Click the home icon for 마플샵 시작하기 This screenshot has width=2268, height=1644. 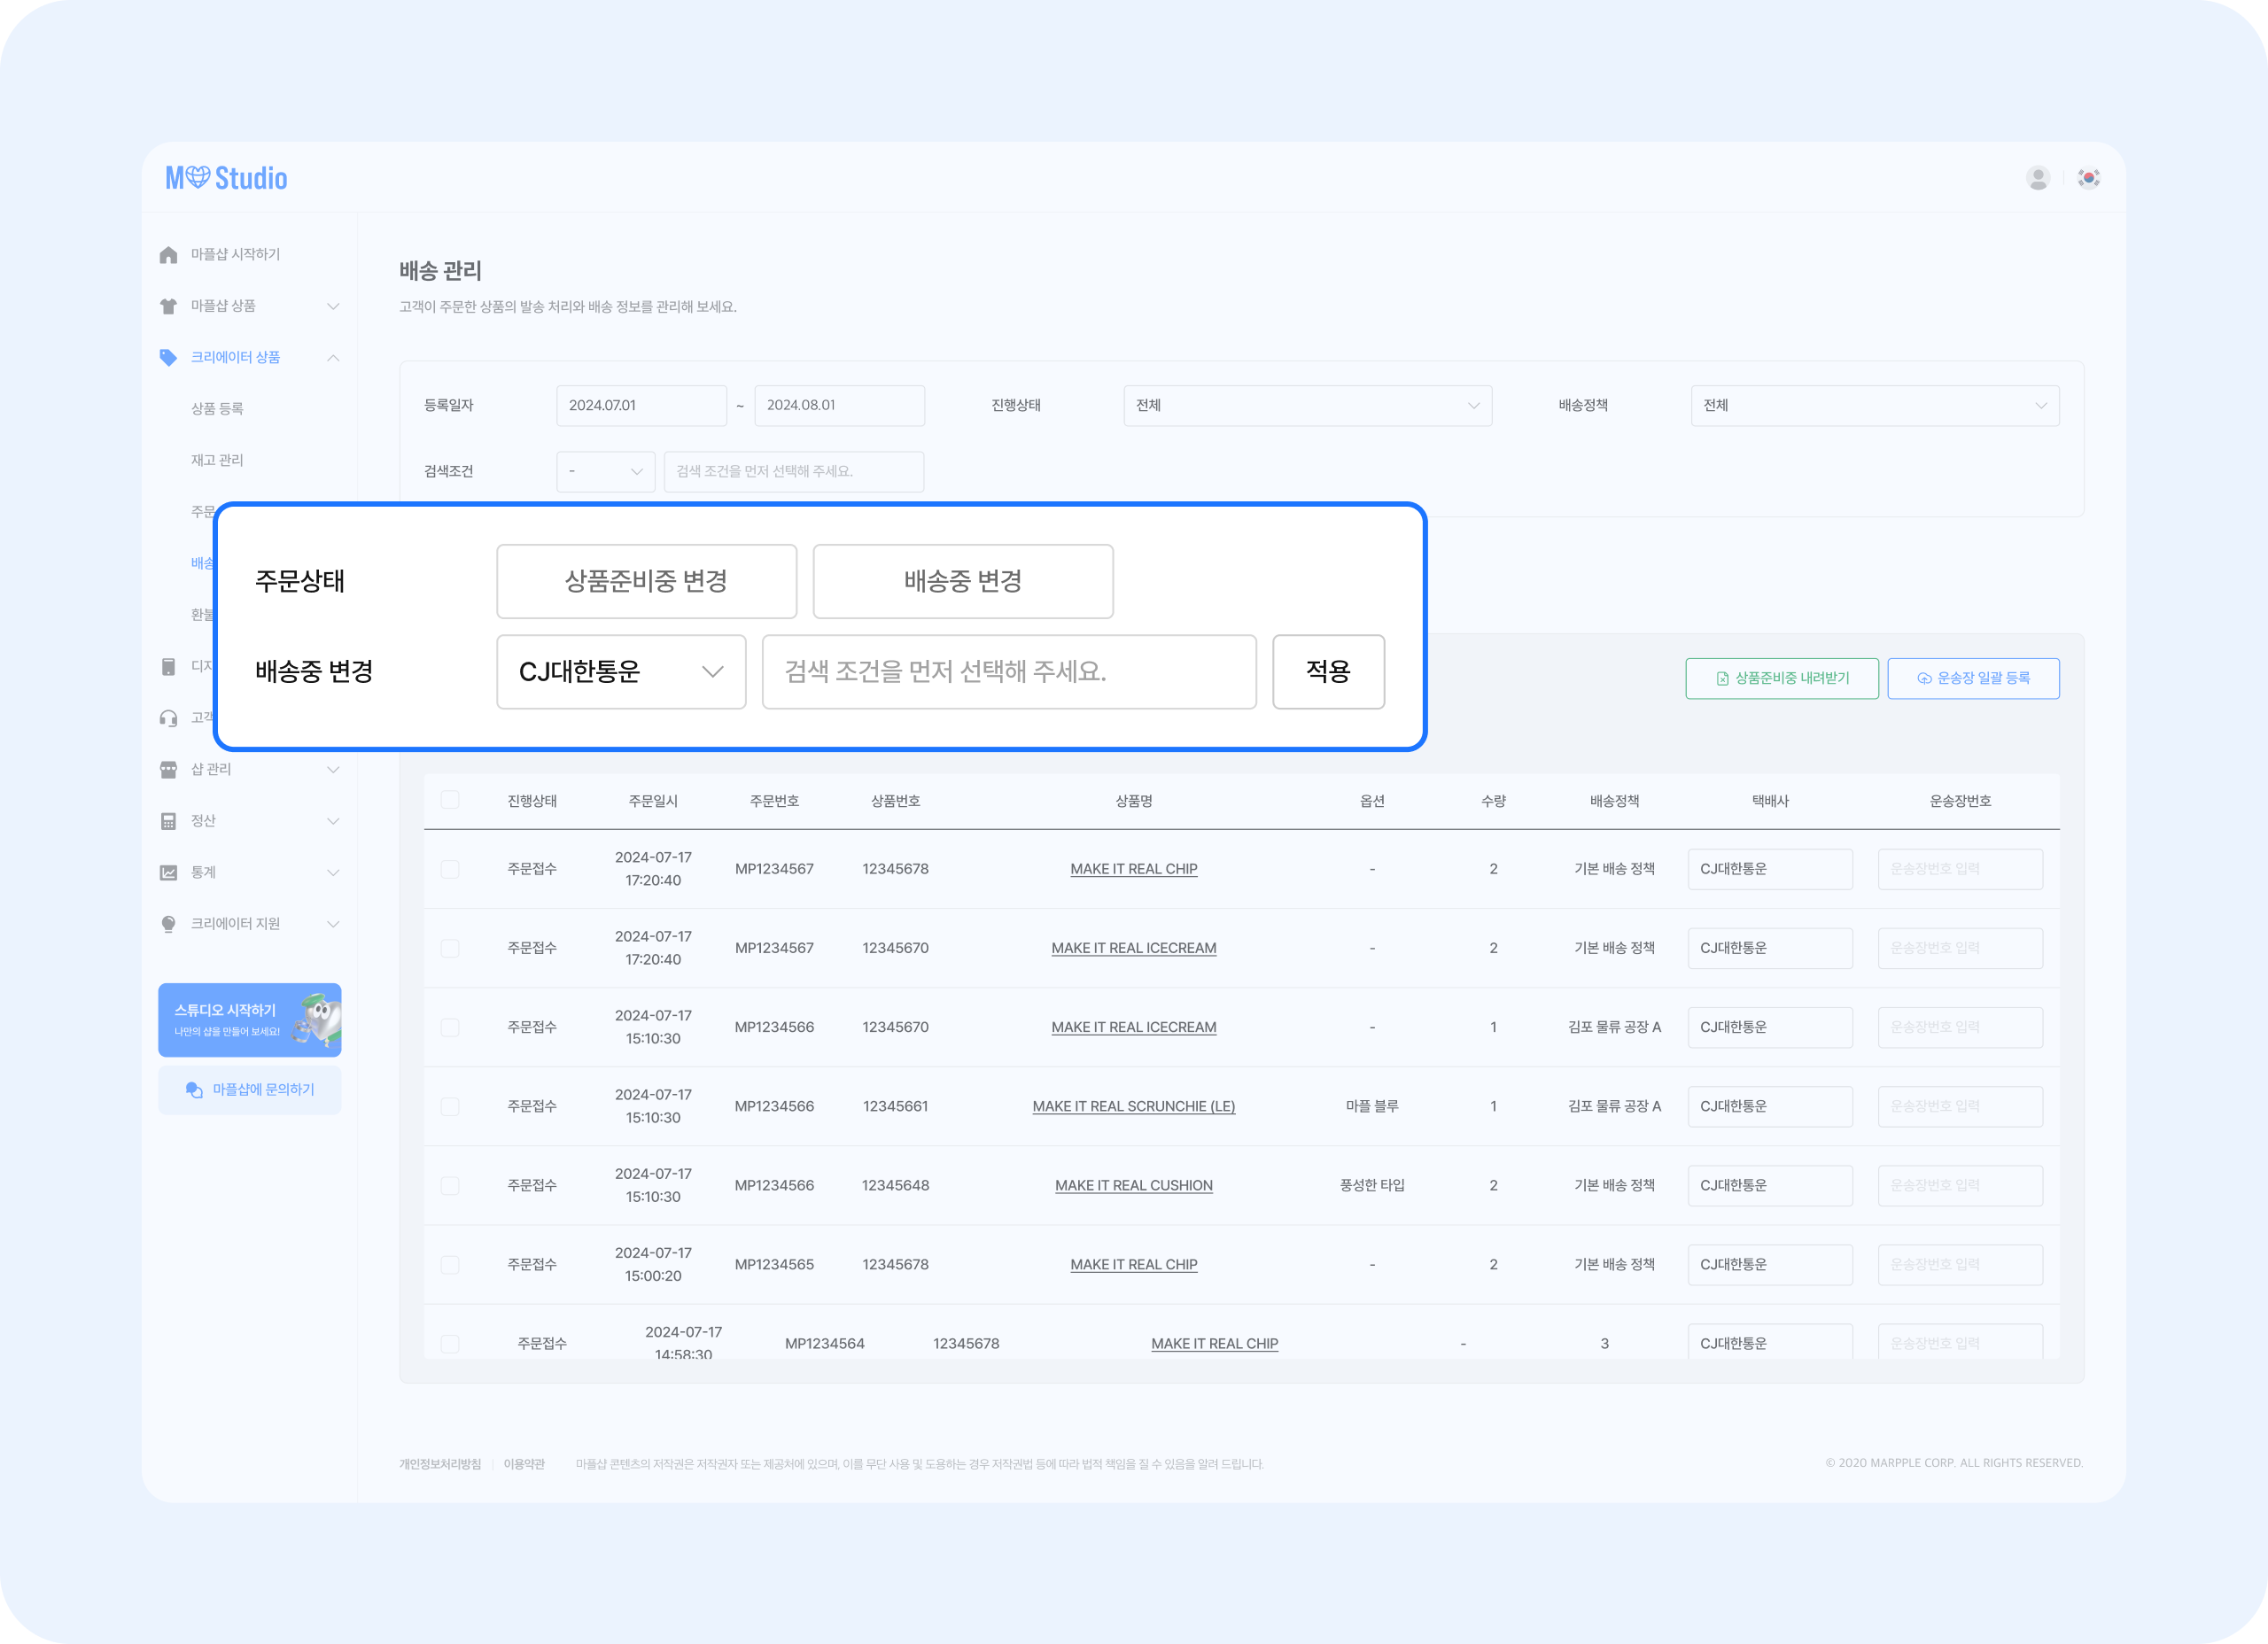coord(168,255)
